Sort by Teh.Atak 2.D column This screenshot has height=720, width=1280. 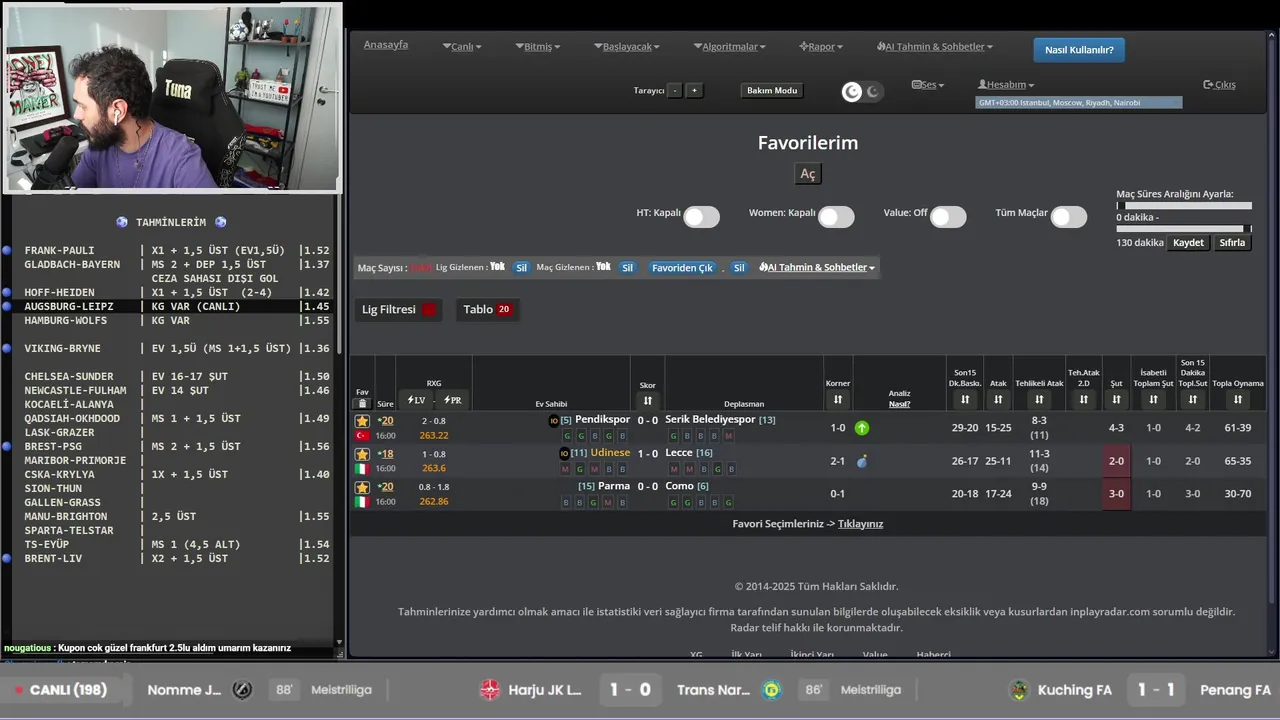point(1084,400)
